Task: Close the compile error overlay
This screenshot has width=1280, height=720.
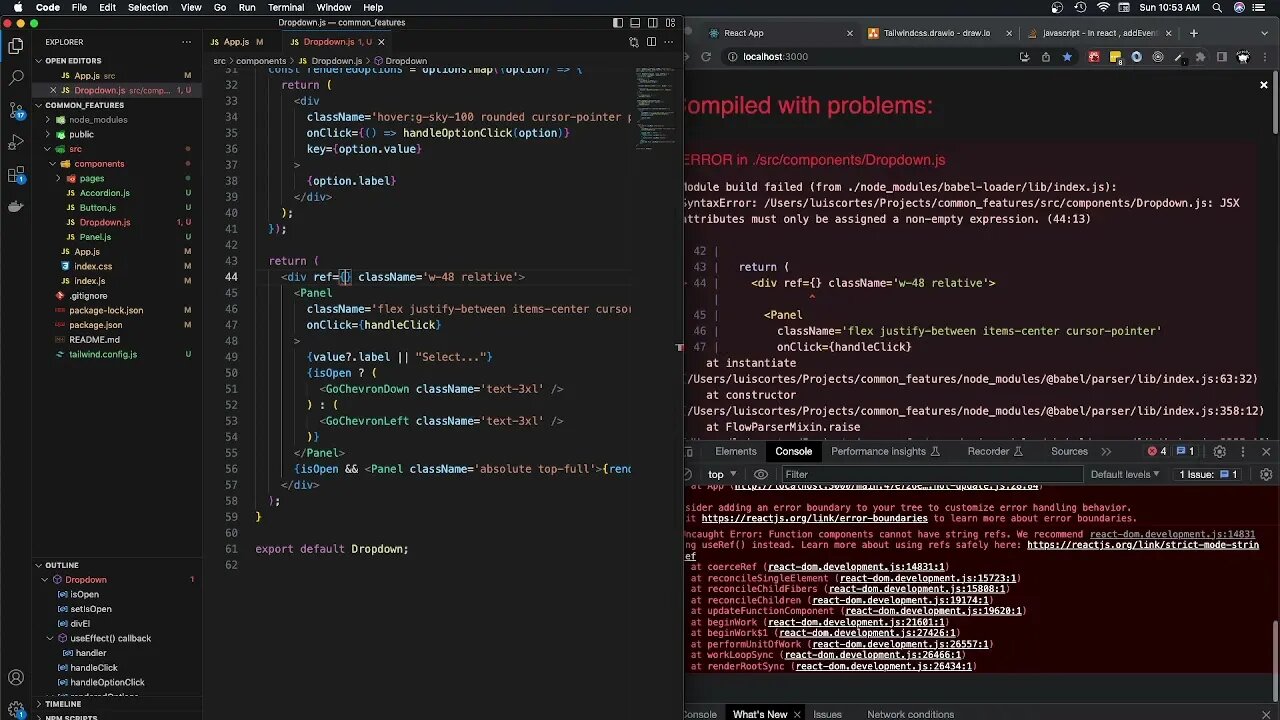Action: (x=1264, y=85)
